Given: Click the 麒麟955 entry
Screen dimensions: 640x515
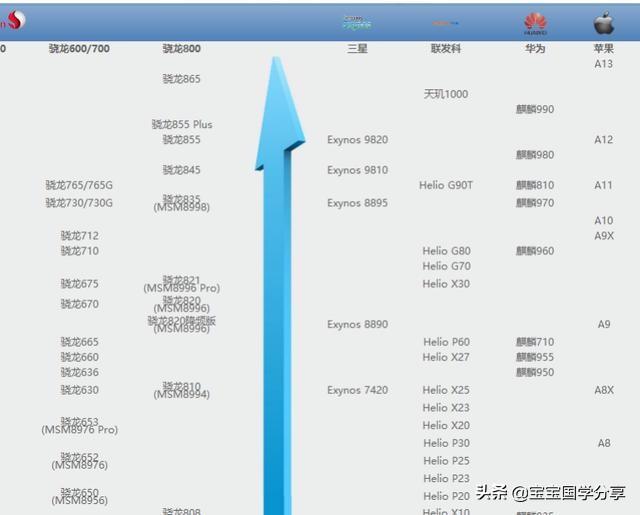Looking at the screenshot, I should click(x=535, y=357).
